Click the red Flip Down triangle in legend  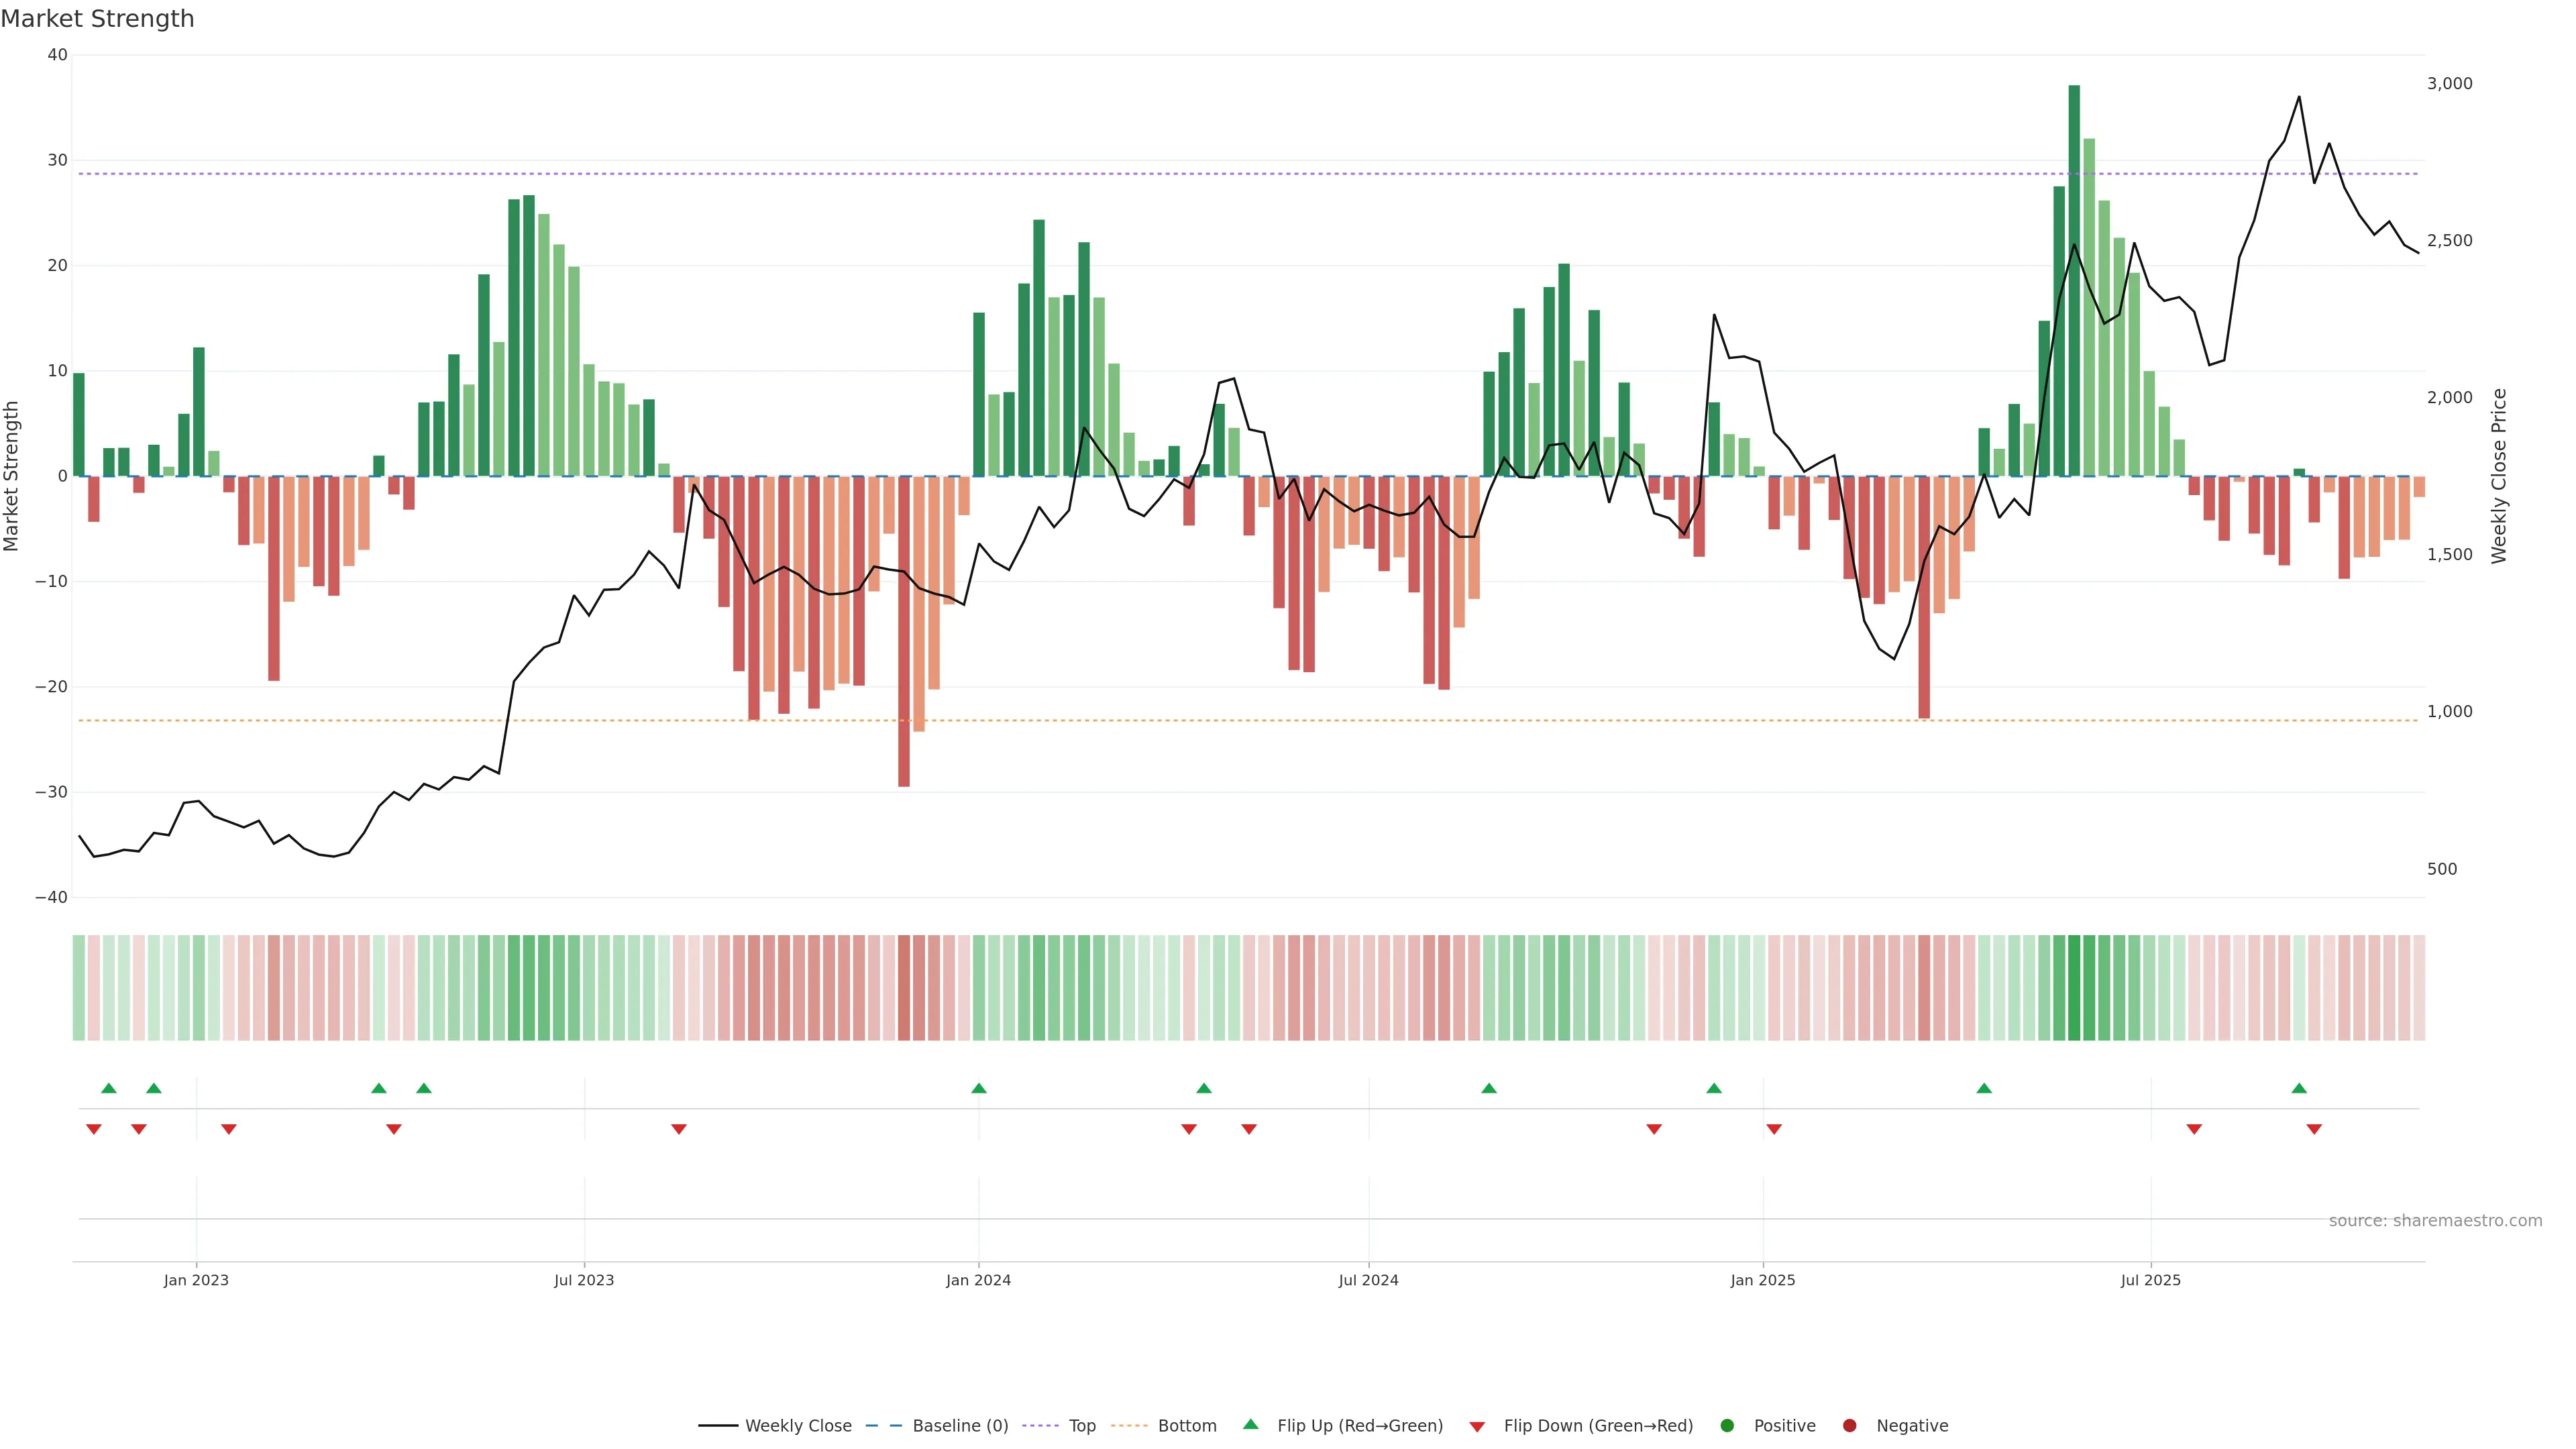1476,1426
